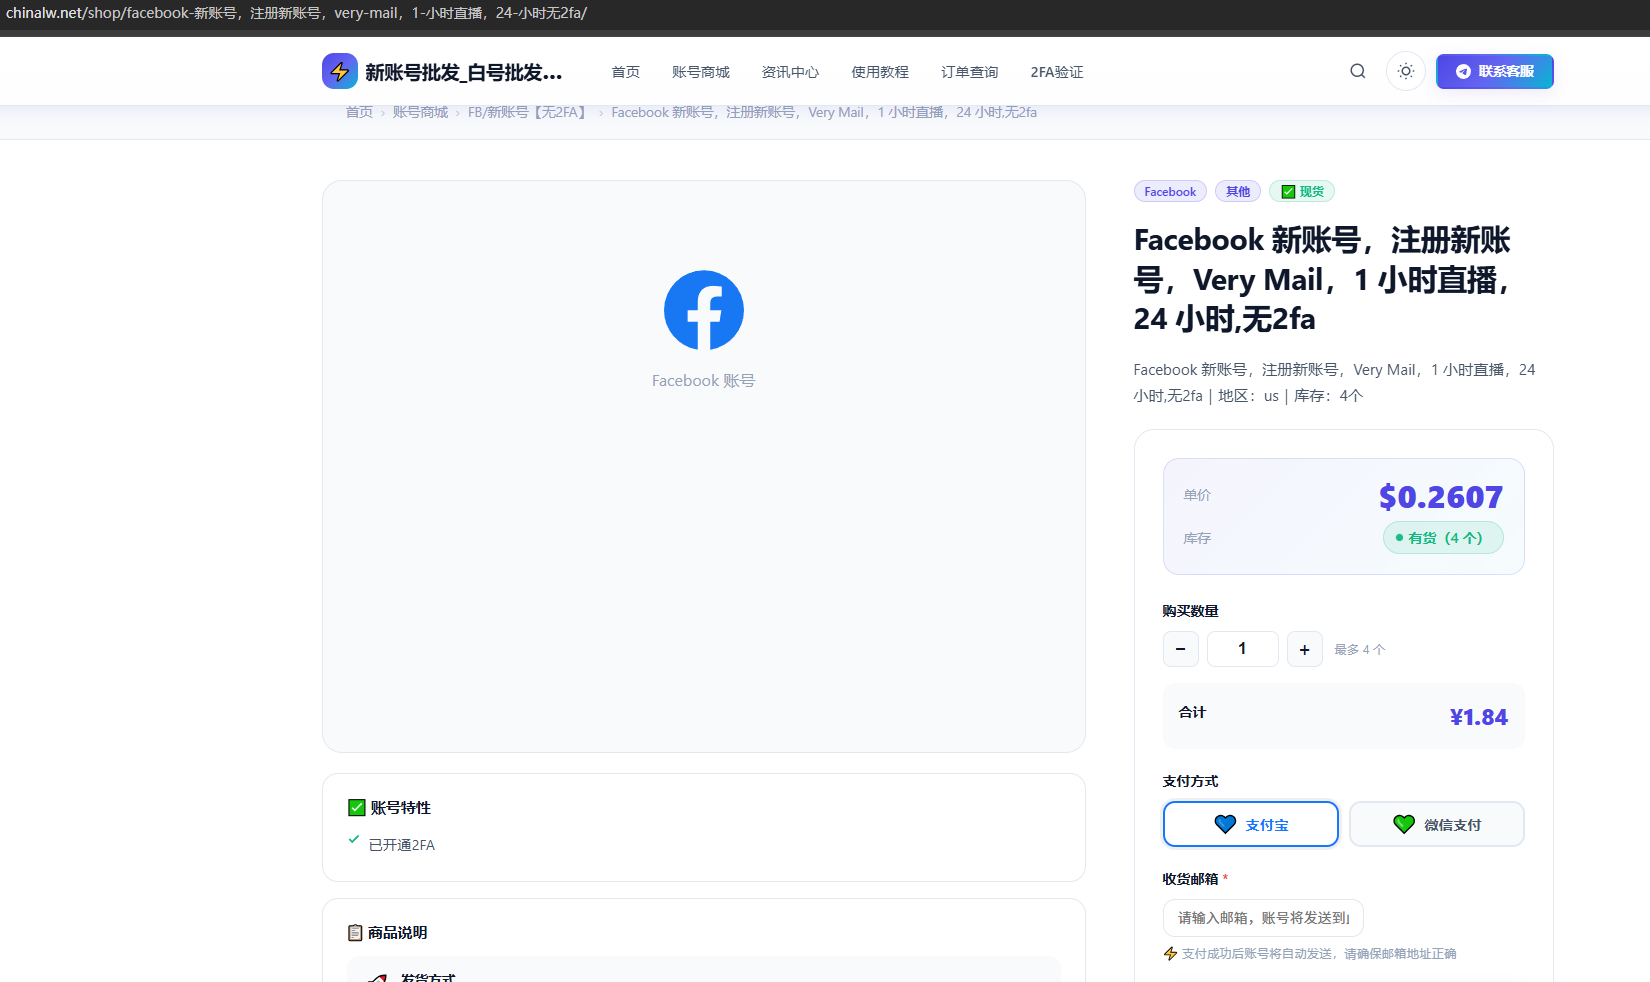1650x982 pixels.
Task: Open FB/新账号【无2FA】 breadcrumb link
Action: [529, 112]
